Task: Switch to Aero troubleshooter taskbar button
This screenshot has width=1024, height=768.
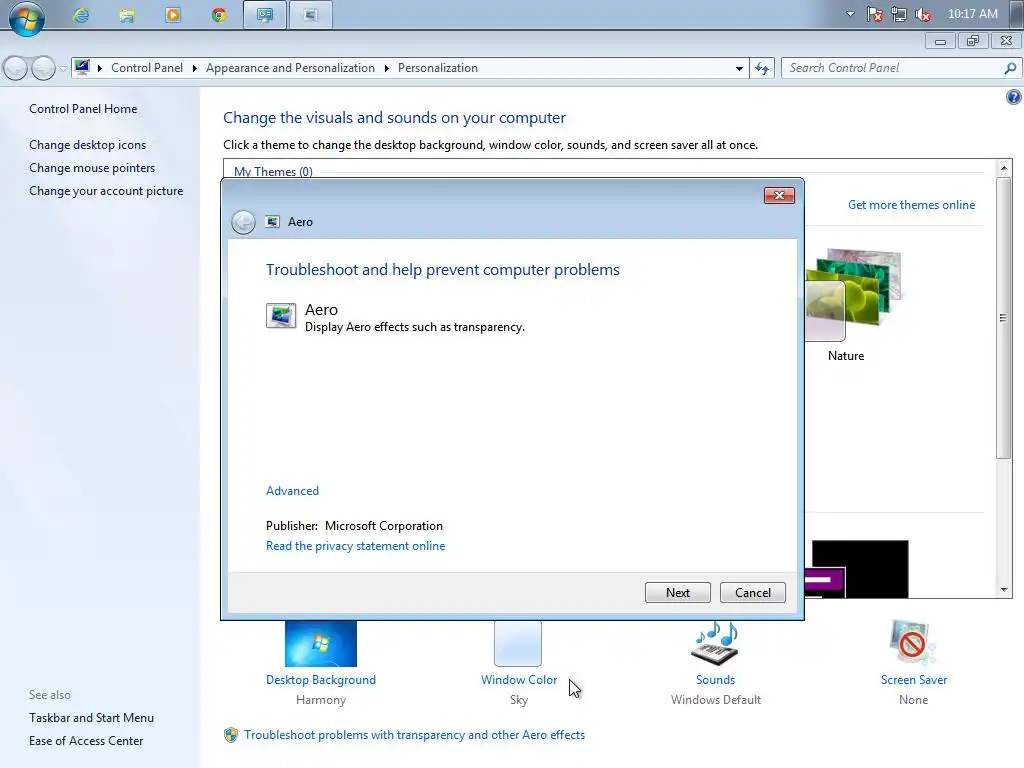Action: [x=310, y=15]
